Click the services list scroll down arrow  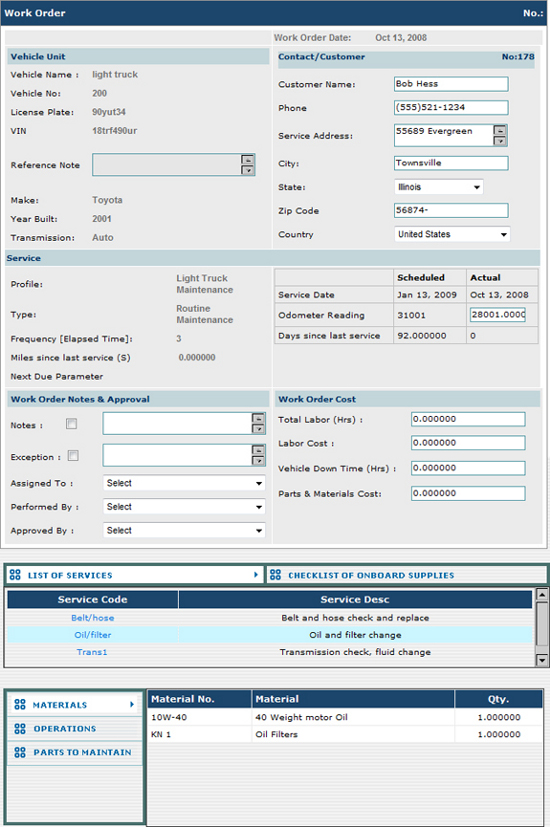click(541, 660)
